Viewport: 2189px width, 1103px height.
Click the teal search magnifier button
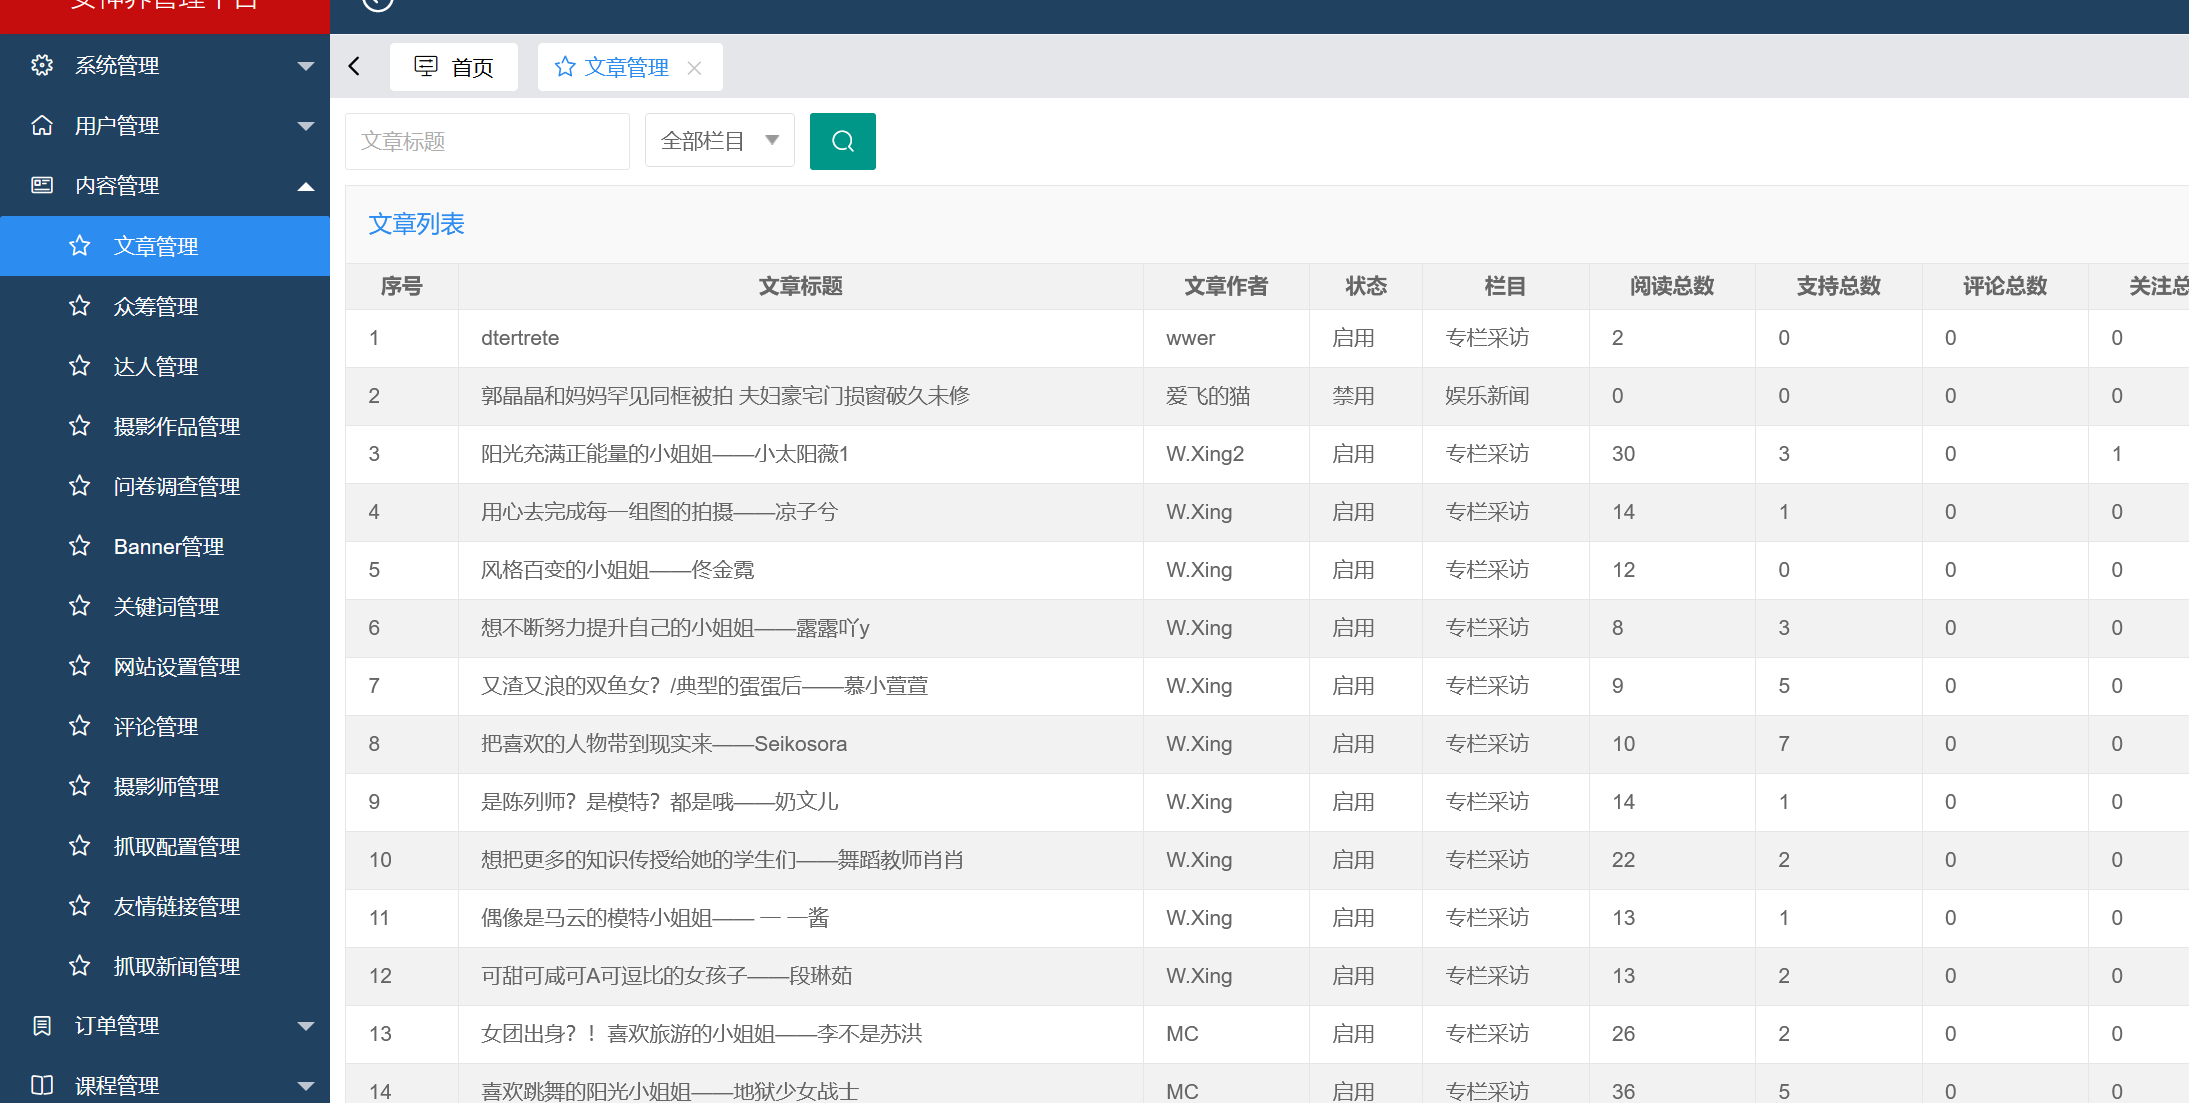click(x=843, y=141)
